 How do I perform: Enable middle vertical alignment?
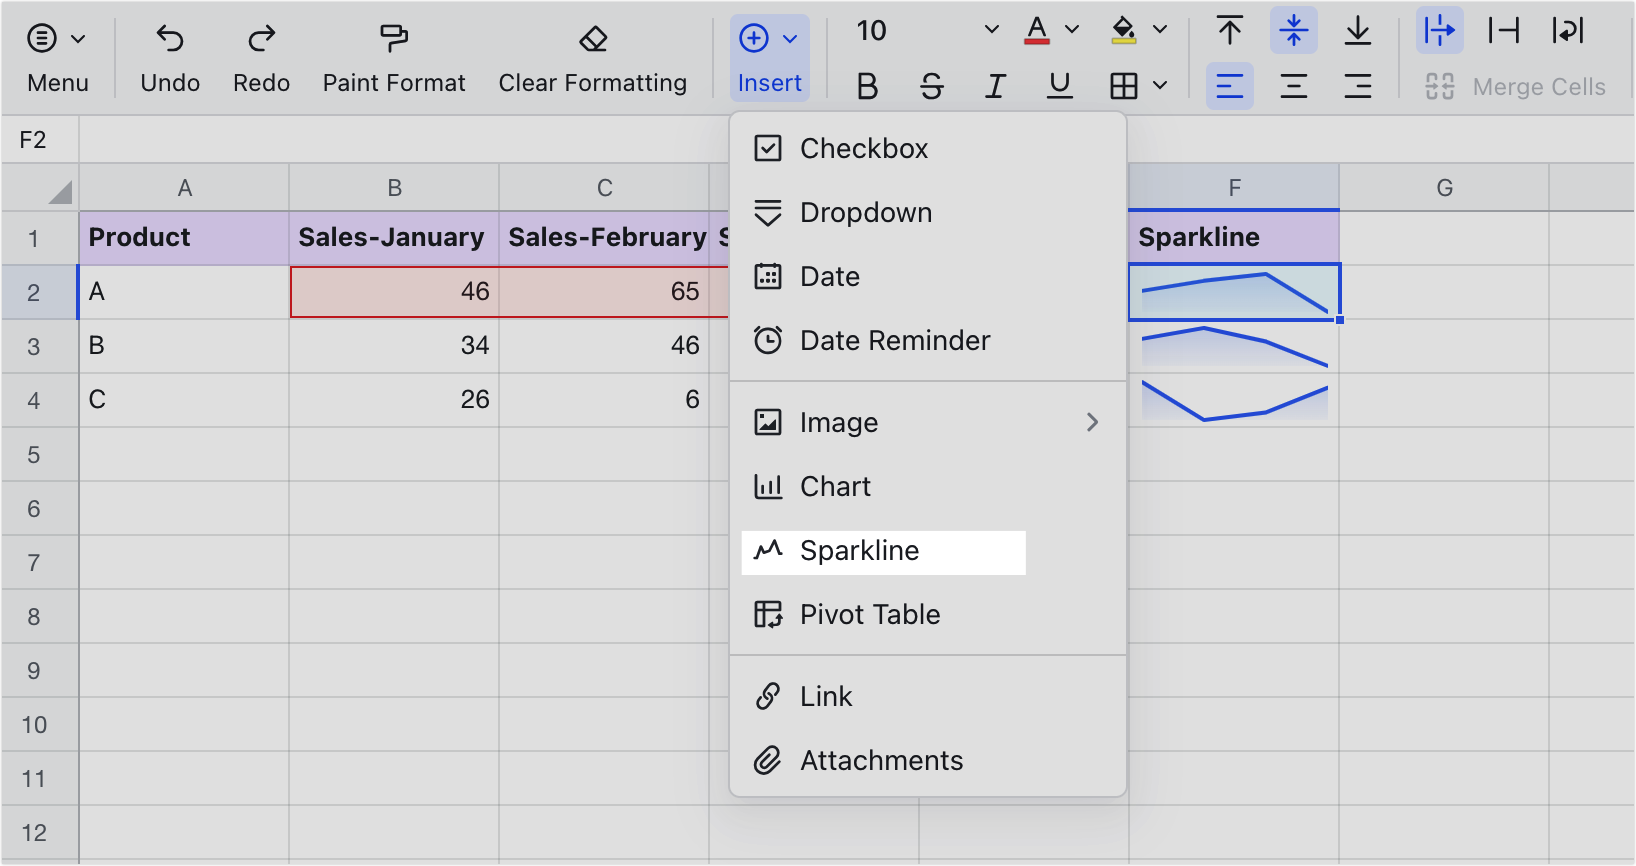1293,30
